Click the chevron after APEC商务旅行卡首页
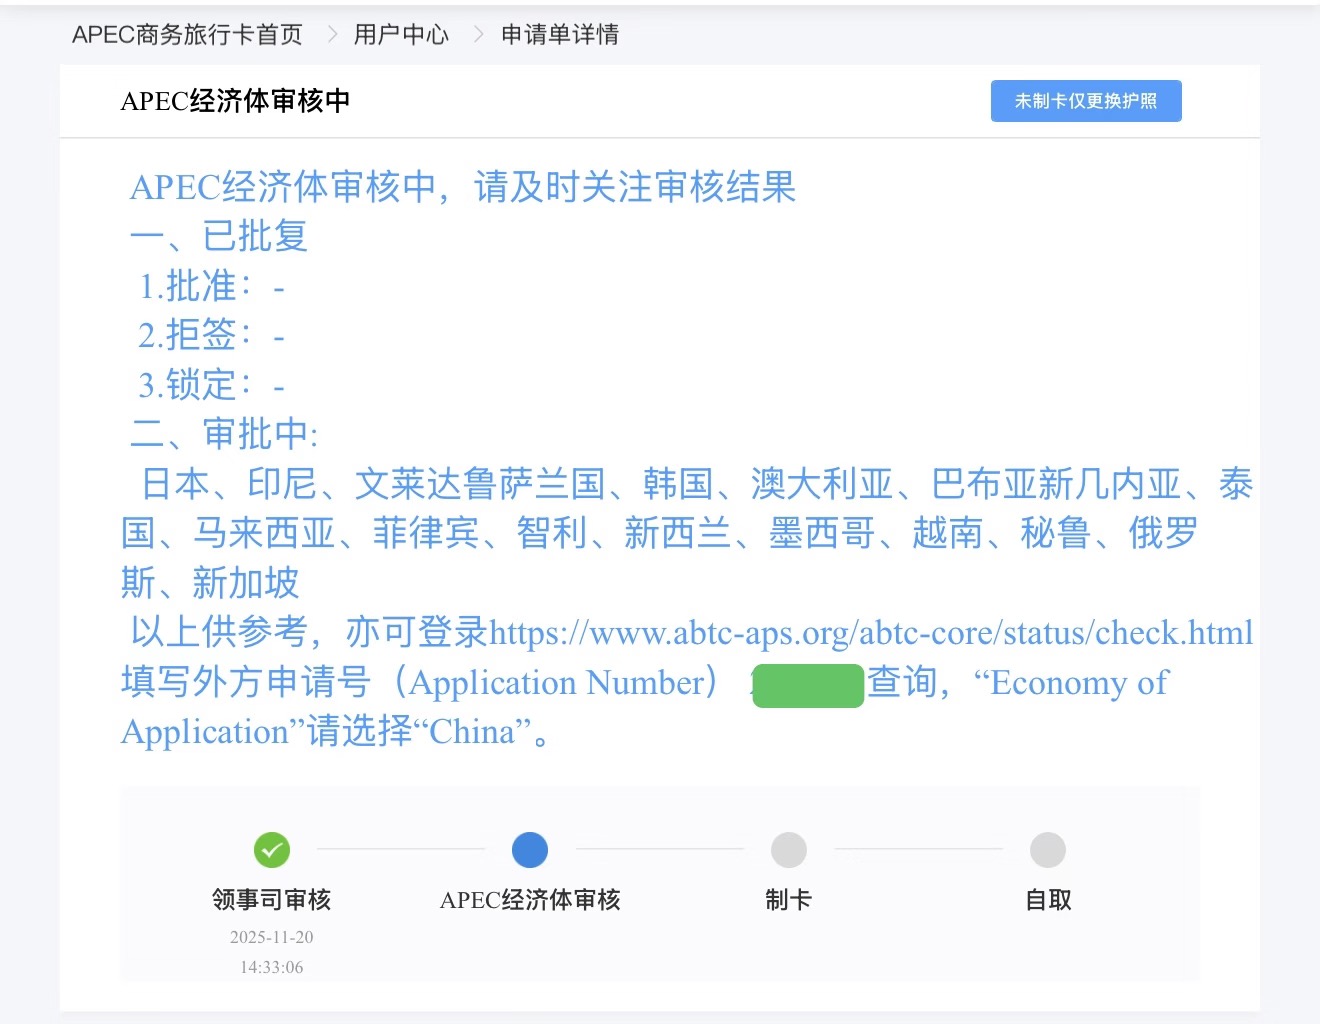The height and width of the screenshot is (1024, 1320). (332, 35)
